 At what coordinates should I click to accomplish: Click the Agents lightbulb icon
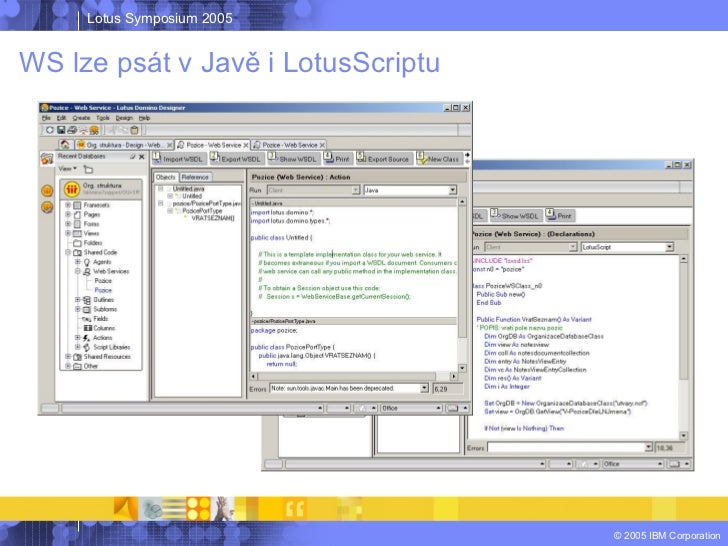(x=87, y=262)
